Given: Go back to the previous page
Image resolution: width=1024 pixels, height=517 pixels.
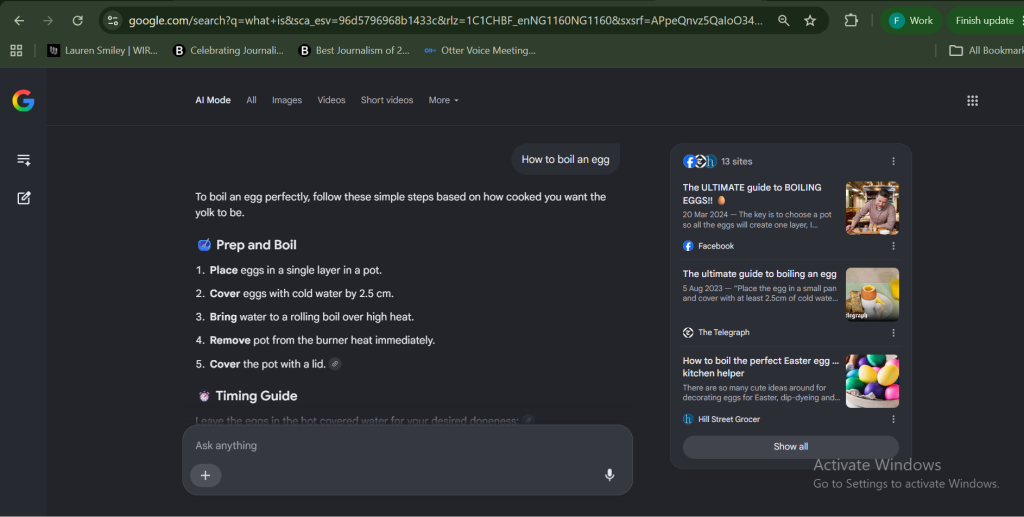Looking at the screenshot, I should click(x=19, y=21).
